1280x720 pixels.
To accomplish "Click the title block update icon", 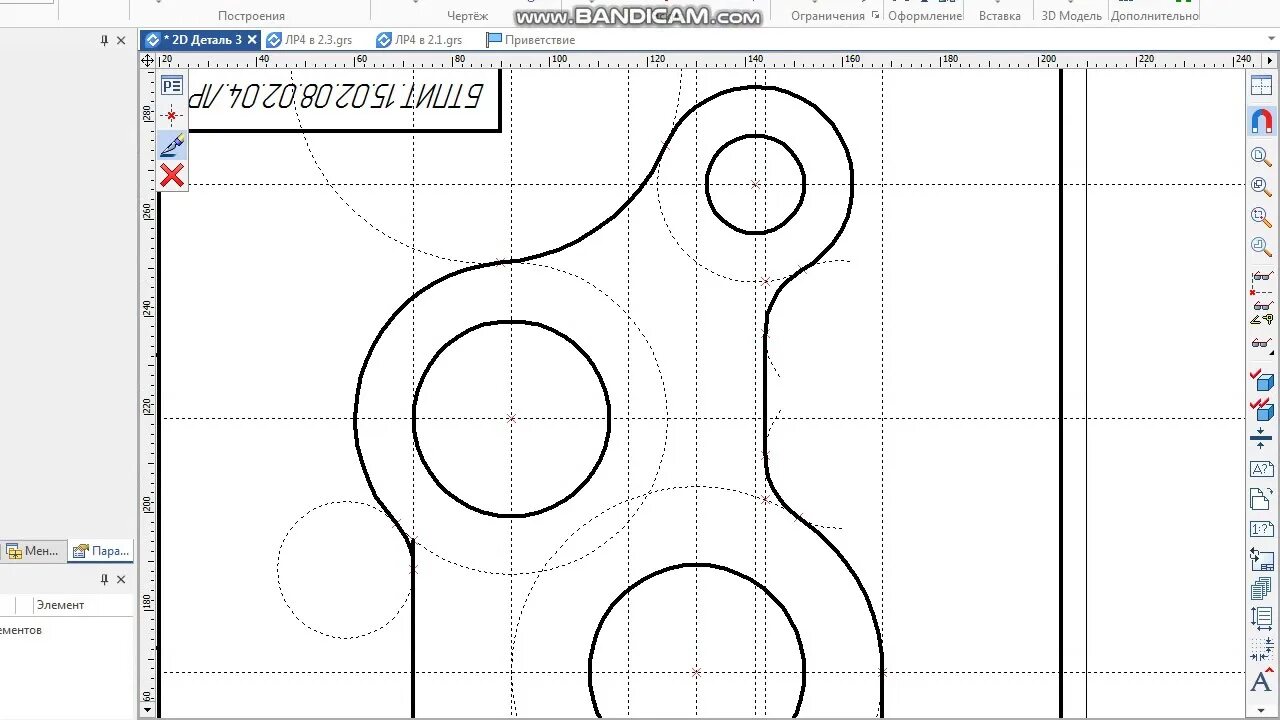I will pos(1262,559).
